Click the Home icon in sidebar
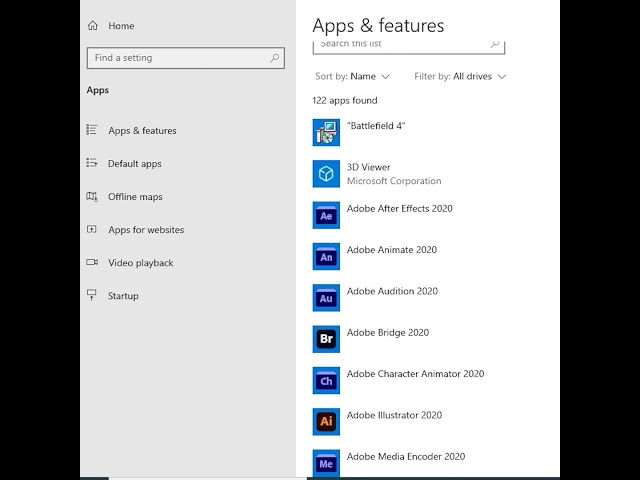 tap(93, 26)
